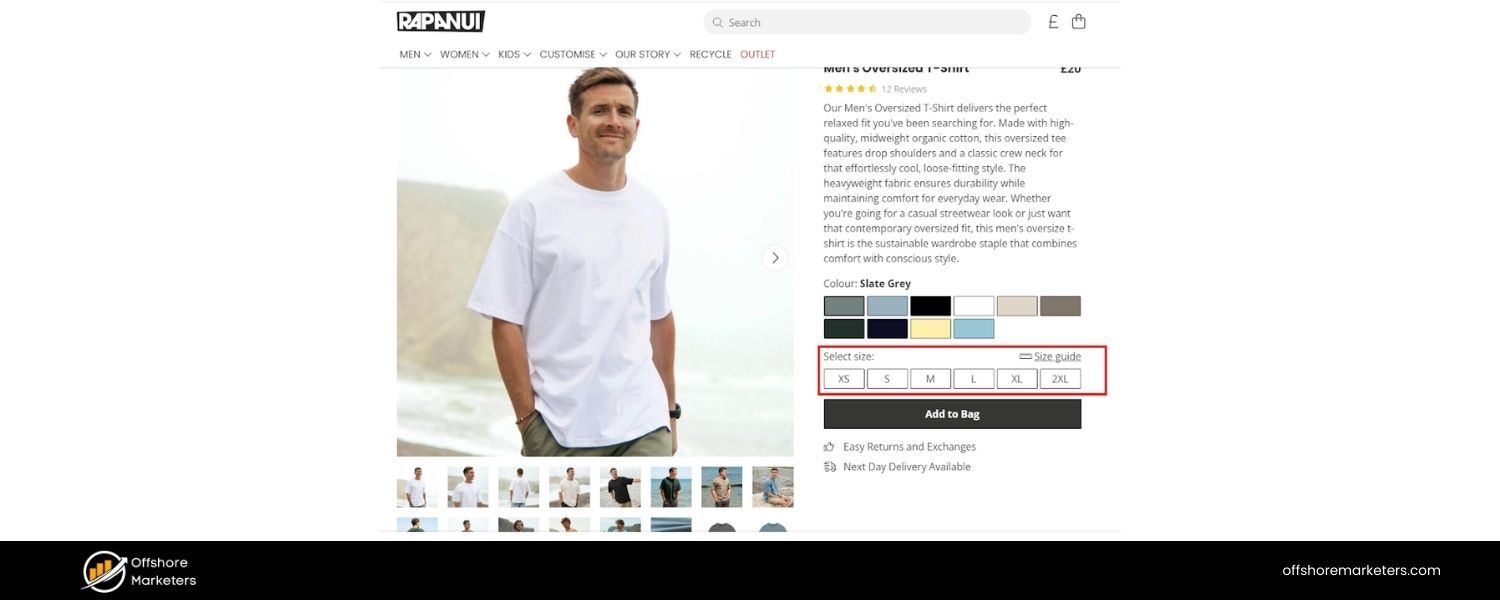Pick the pale yellow colour swatch
The height and width of the screenshot is (600, 1500).
pos(930,329)
